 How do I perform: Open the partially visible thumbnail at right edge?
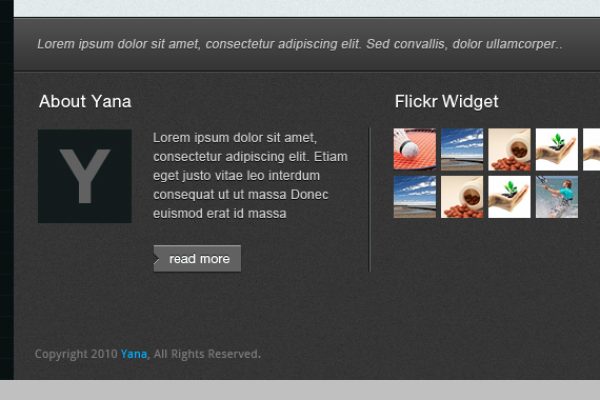[x=592, y=149]
